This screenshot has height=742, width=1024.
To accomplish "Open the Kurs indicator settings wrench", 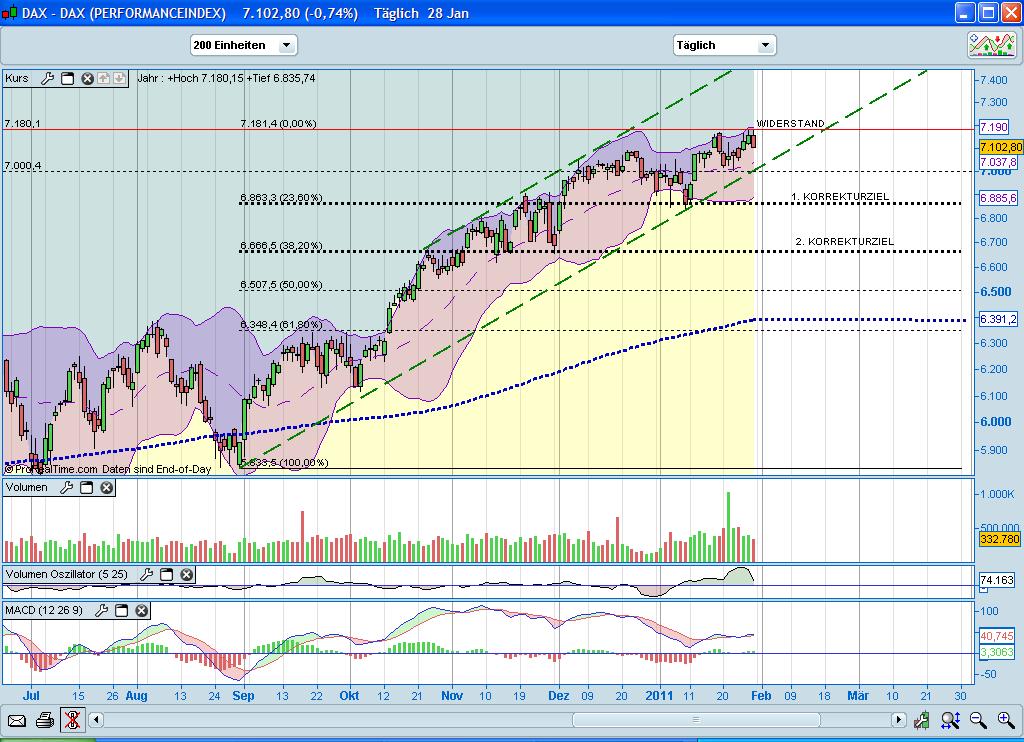I will point(47,79).
